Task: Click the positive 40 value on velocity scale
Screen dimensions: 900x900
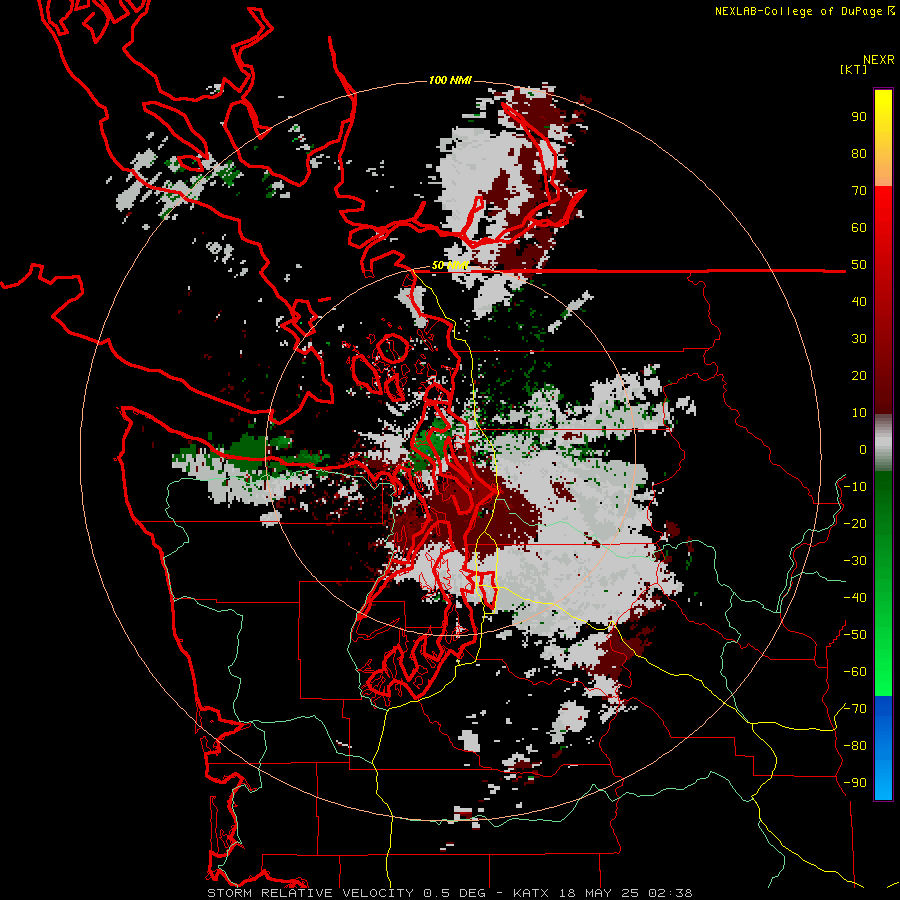Action: [x=859, y=302]
